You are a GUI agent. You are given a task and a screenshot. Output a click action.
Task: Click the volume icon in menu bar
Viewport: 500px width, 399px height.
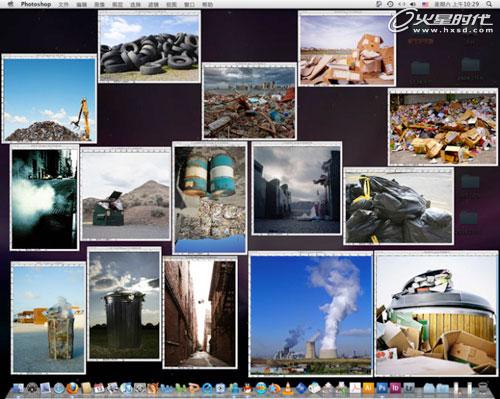point(413,4)
